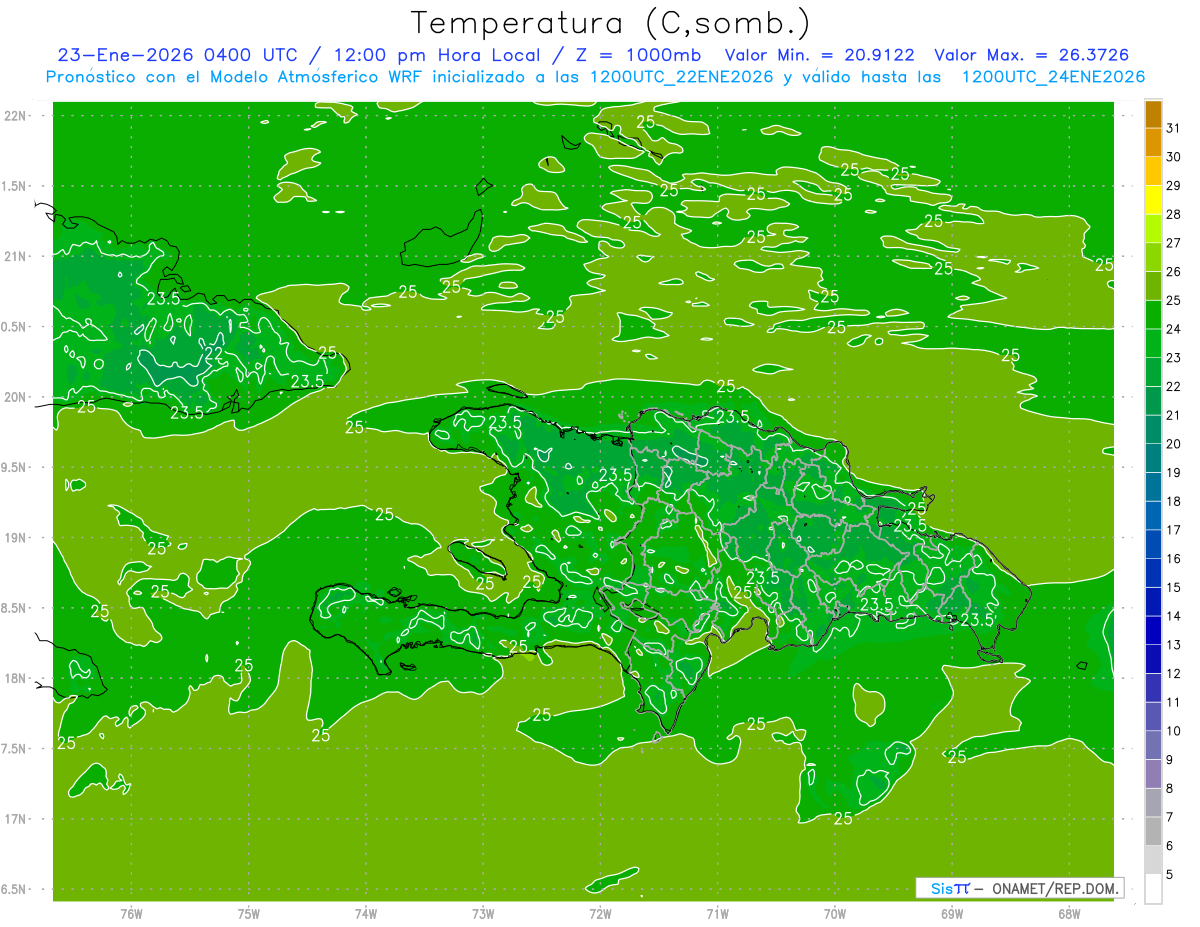
Task: Click the "21N" latitude axis label
Action: pyautogui.click(x=15, y=256)
